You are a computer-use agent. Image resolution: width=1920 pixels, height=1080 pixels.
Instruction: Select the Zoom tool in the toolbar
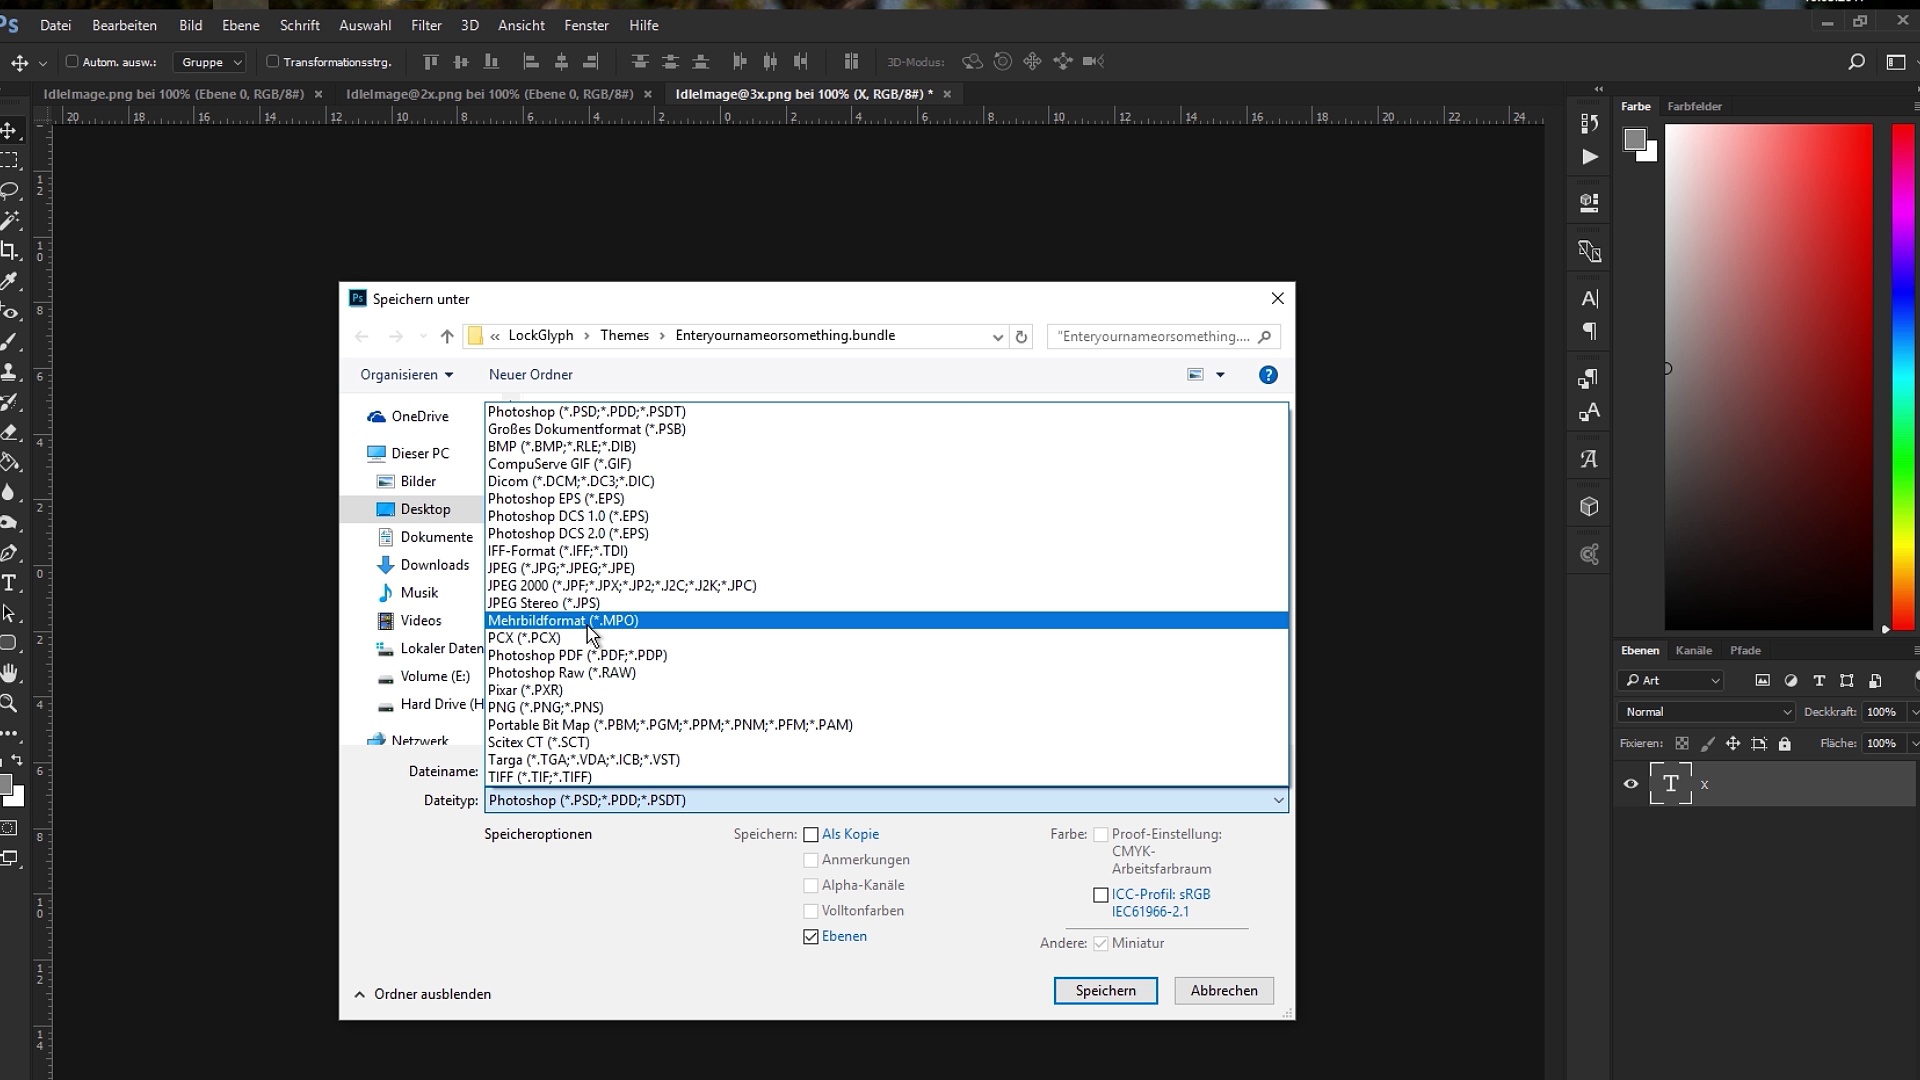pos(9,704)
